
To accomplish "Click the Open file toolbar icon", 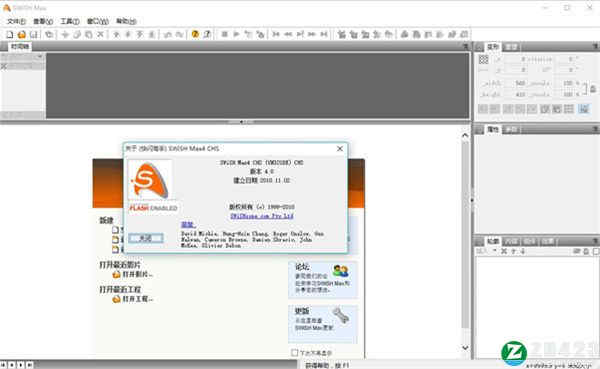I will [21, 34].
